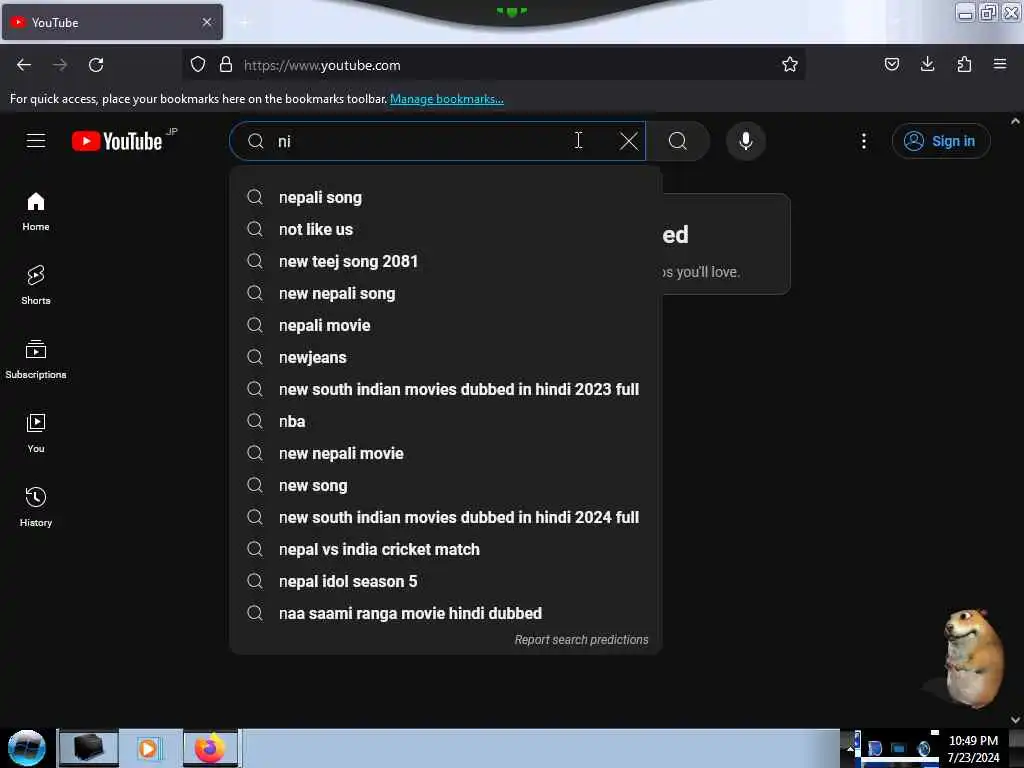Open the Save to Pocket icon
The width and height of the screenshot is (1024, 768).
[x=891, y=64]
